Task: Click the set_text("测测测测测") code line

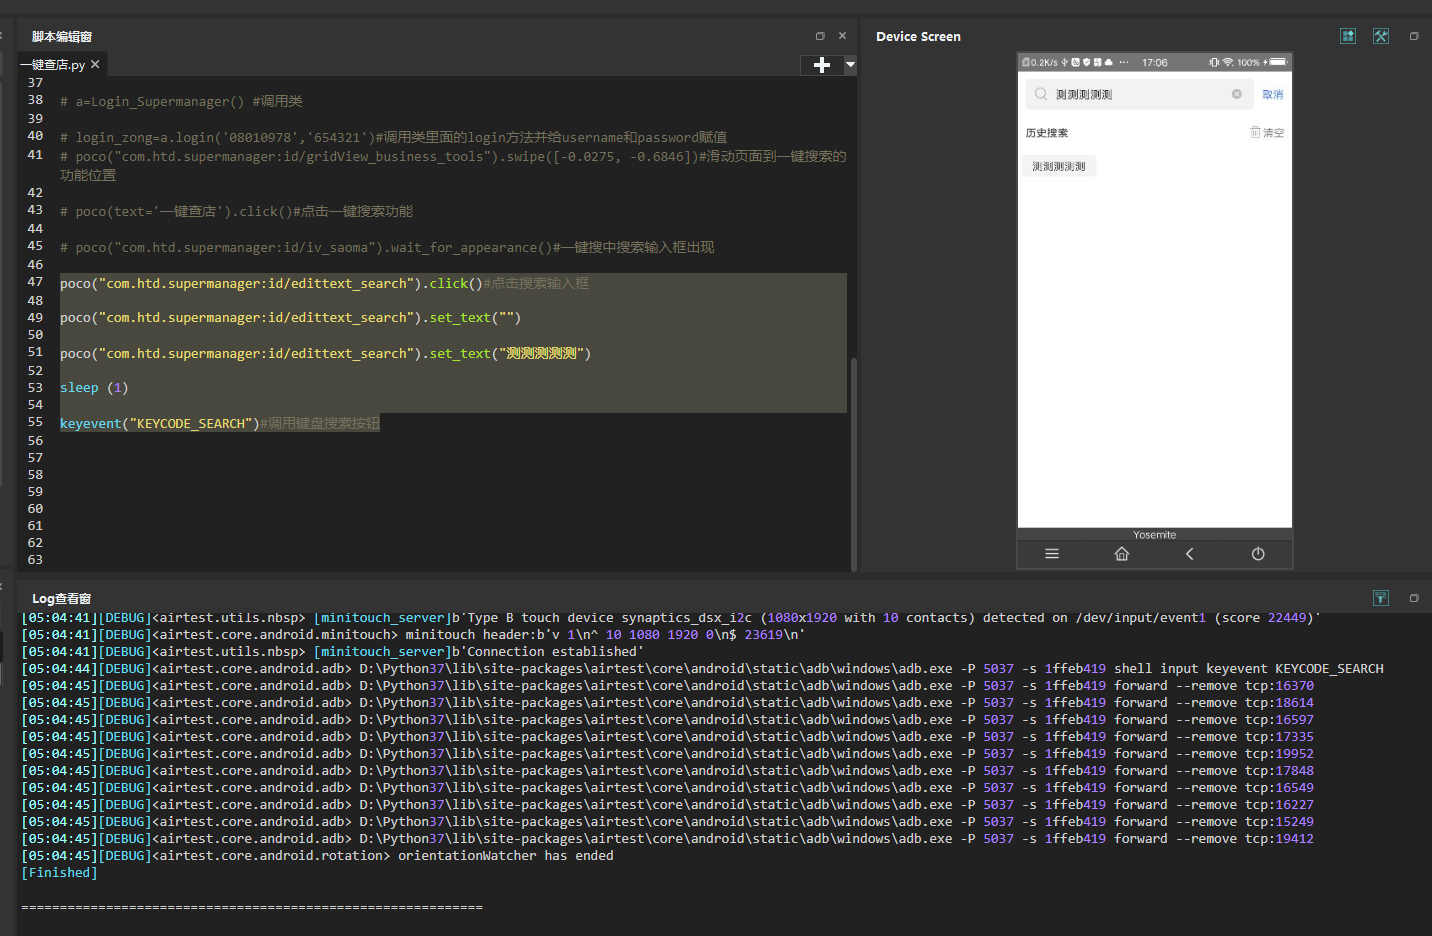Action: [326, 354]
